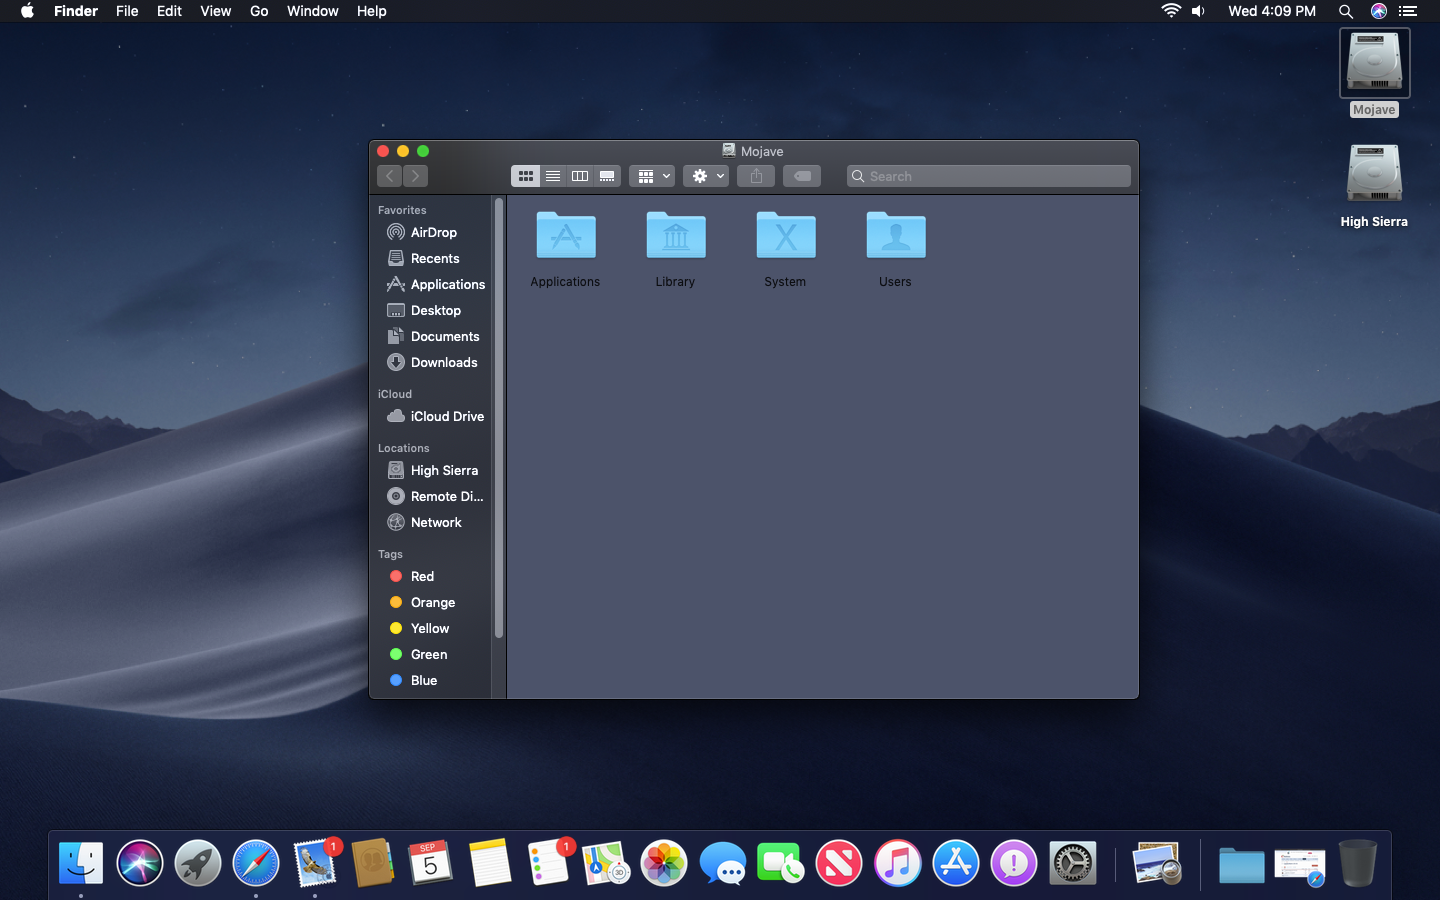
Task: Open the Finder application menu
Action: click(x=76, y=11)
